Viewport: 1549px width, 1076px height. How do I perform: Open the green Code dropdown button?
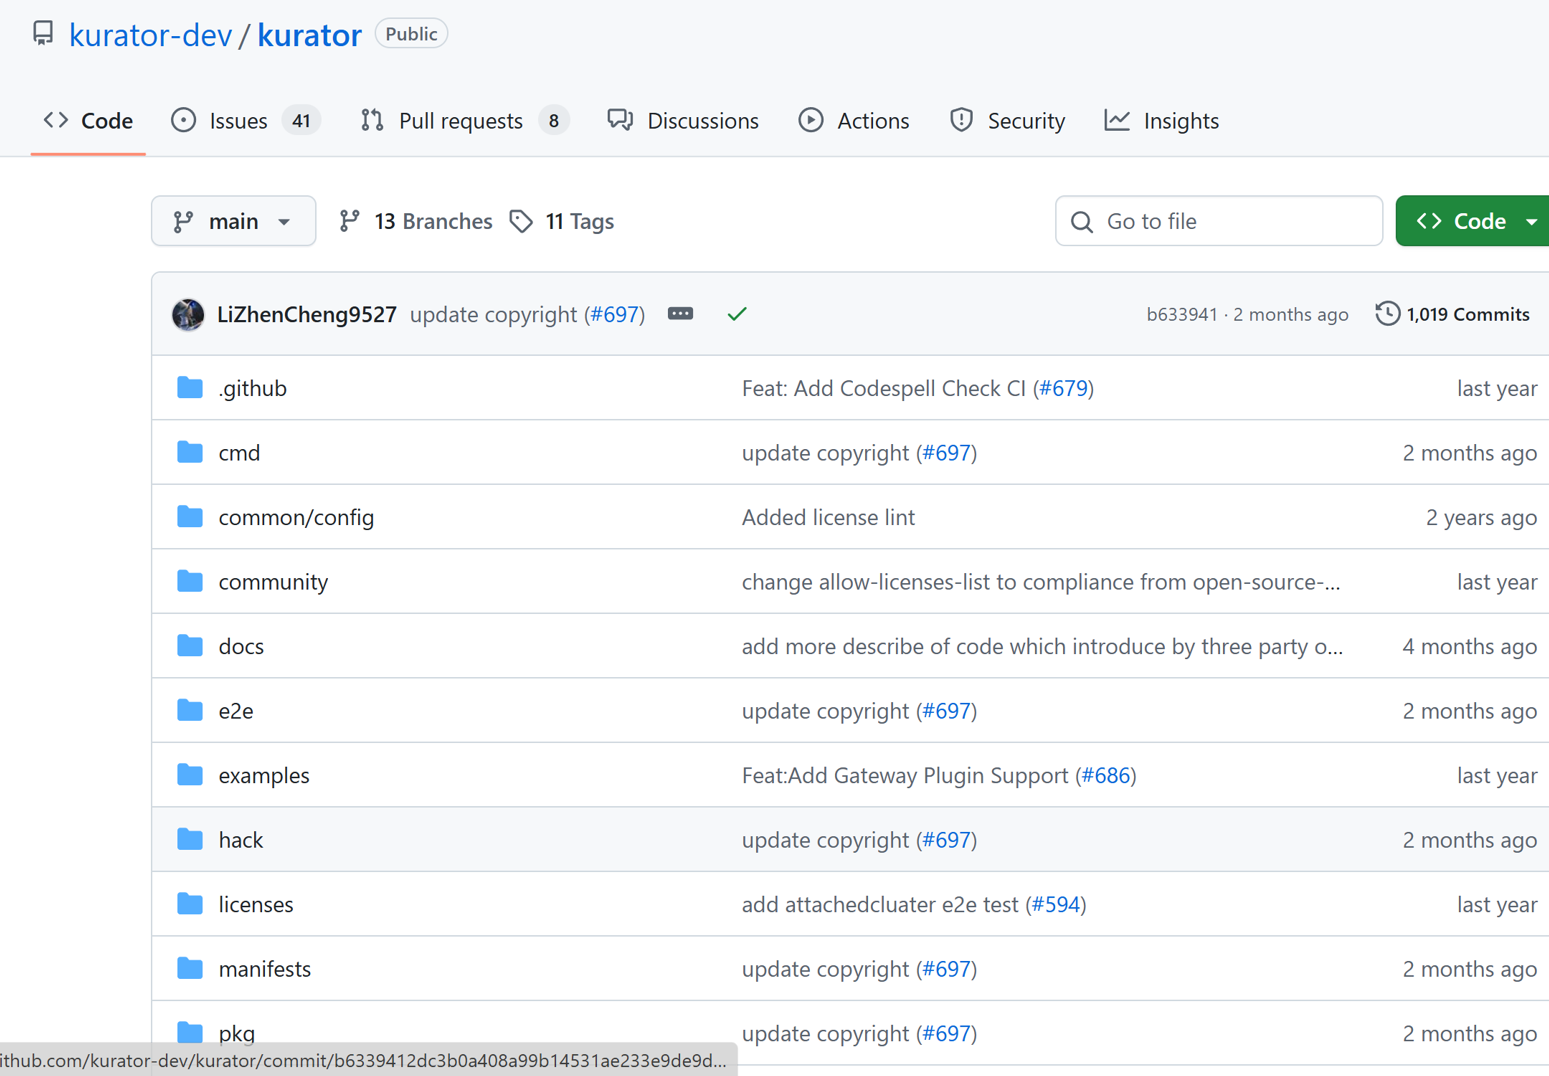click(1472, 221)
